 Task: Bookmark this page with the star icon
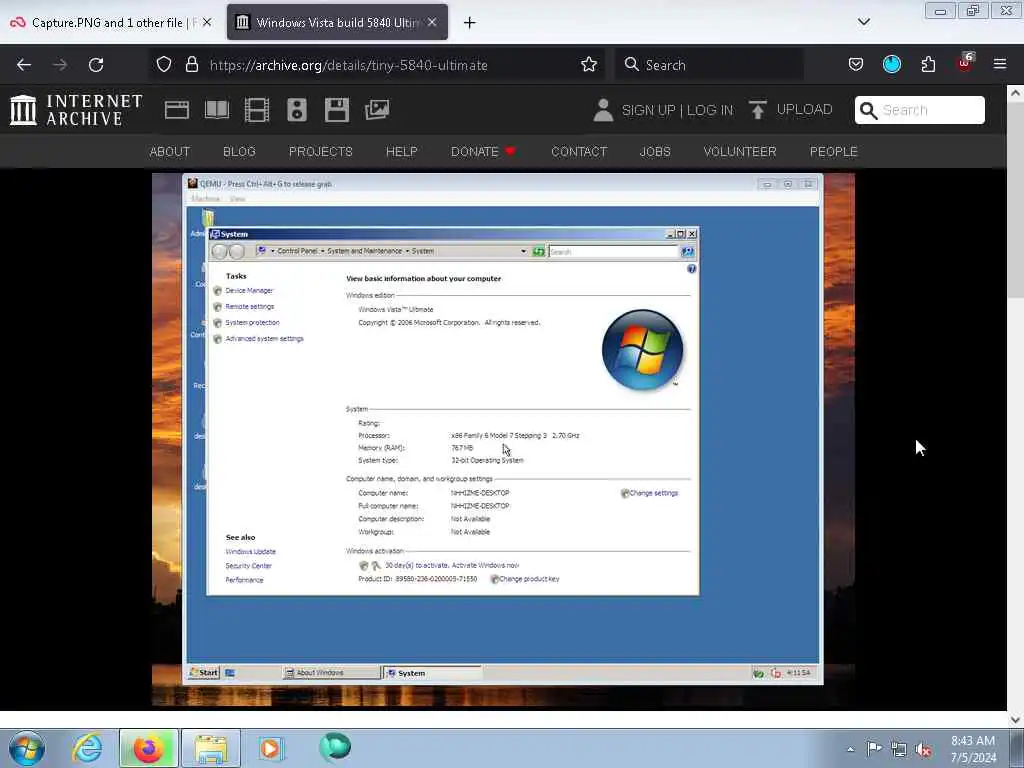[589, 64]
